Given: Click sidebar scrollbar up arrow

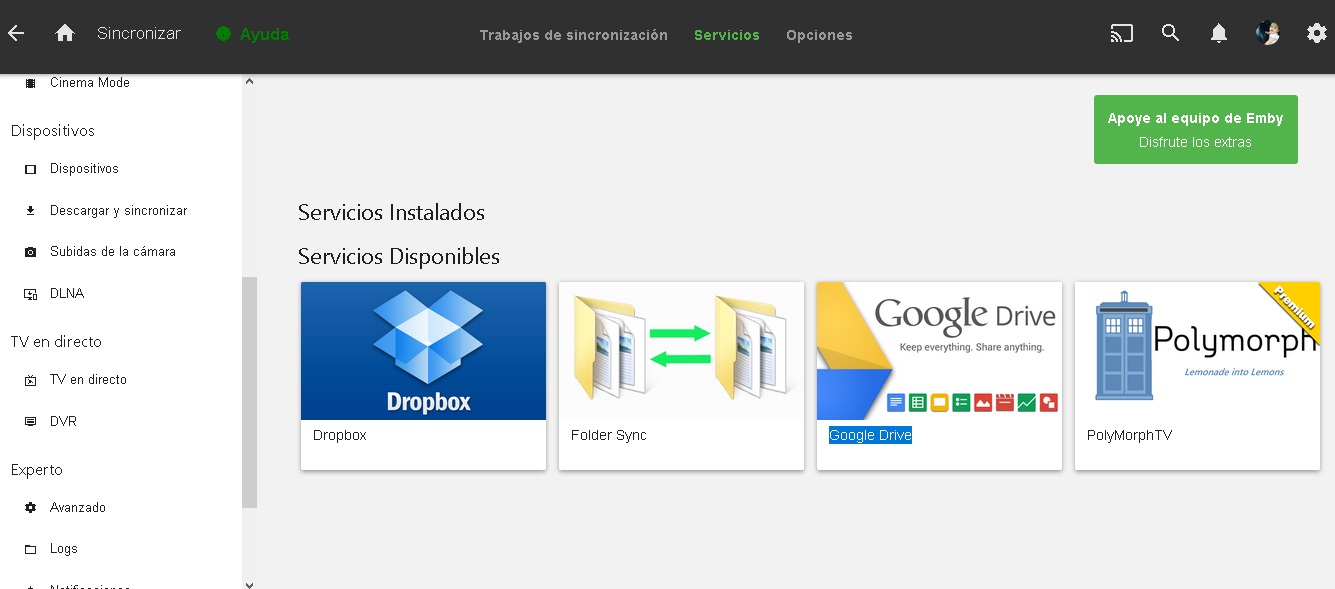Looking at the screenshot, I should point(249,81).
